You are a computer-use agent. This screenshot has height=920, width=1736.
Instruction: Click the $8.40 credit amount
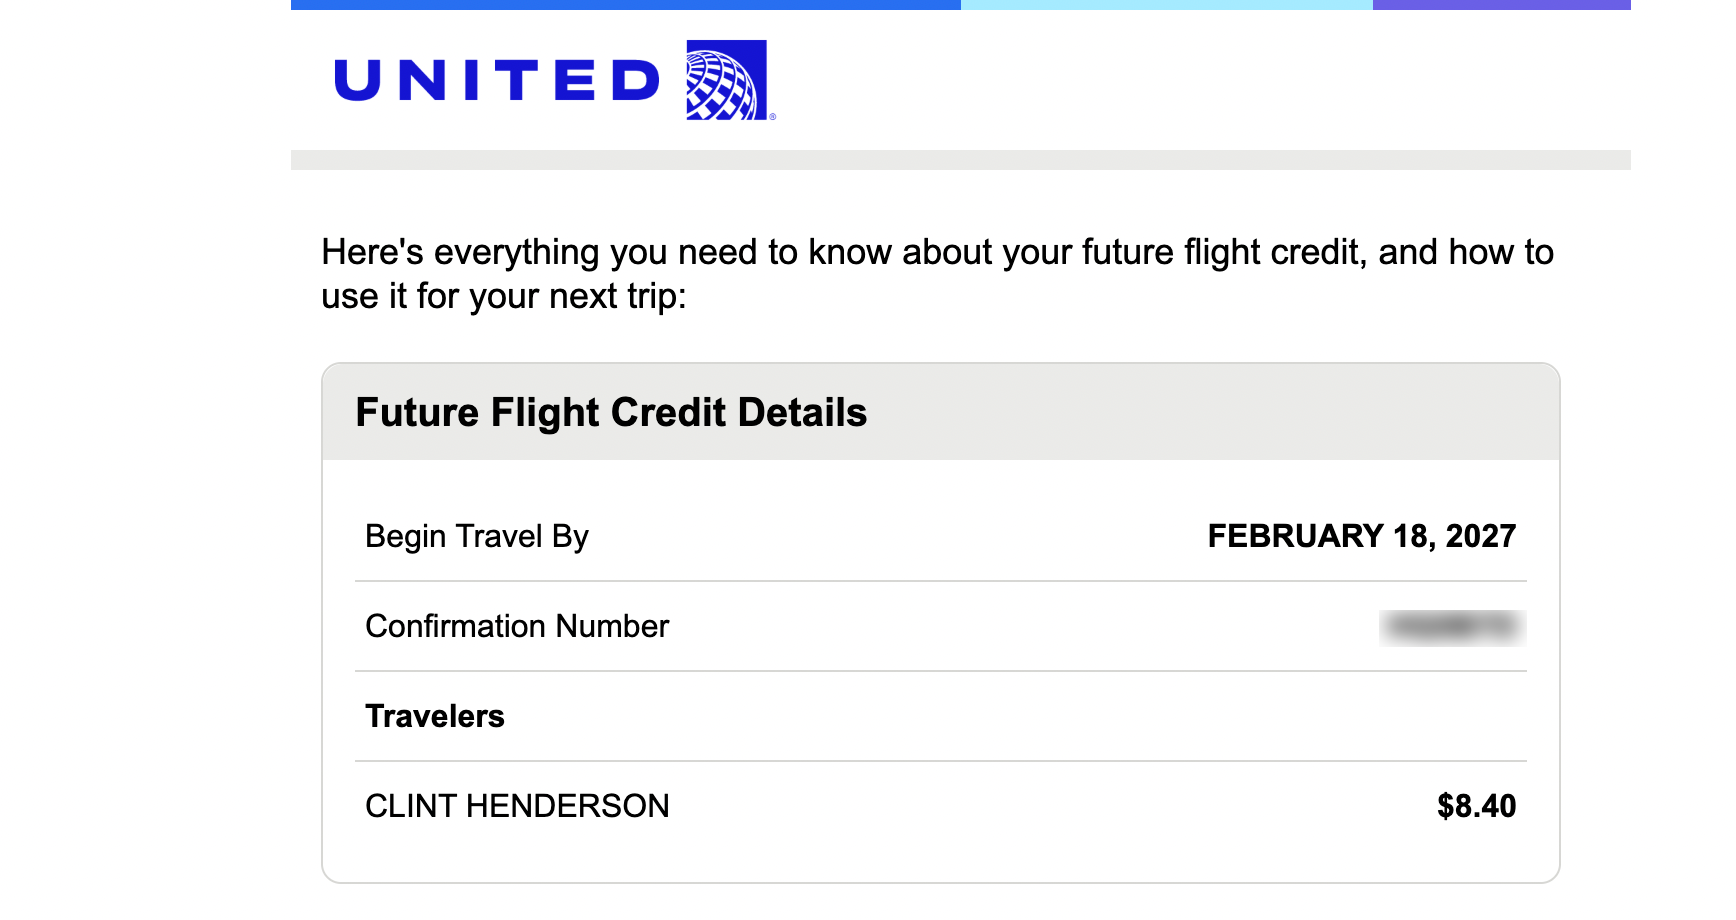1476,806
